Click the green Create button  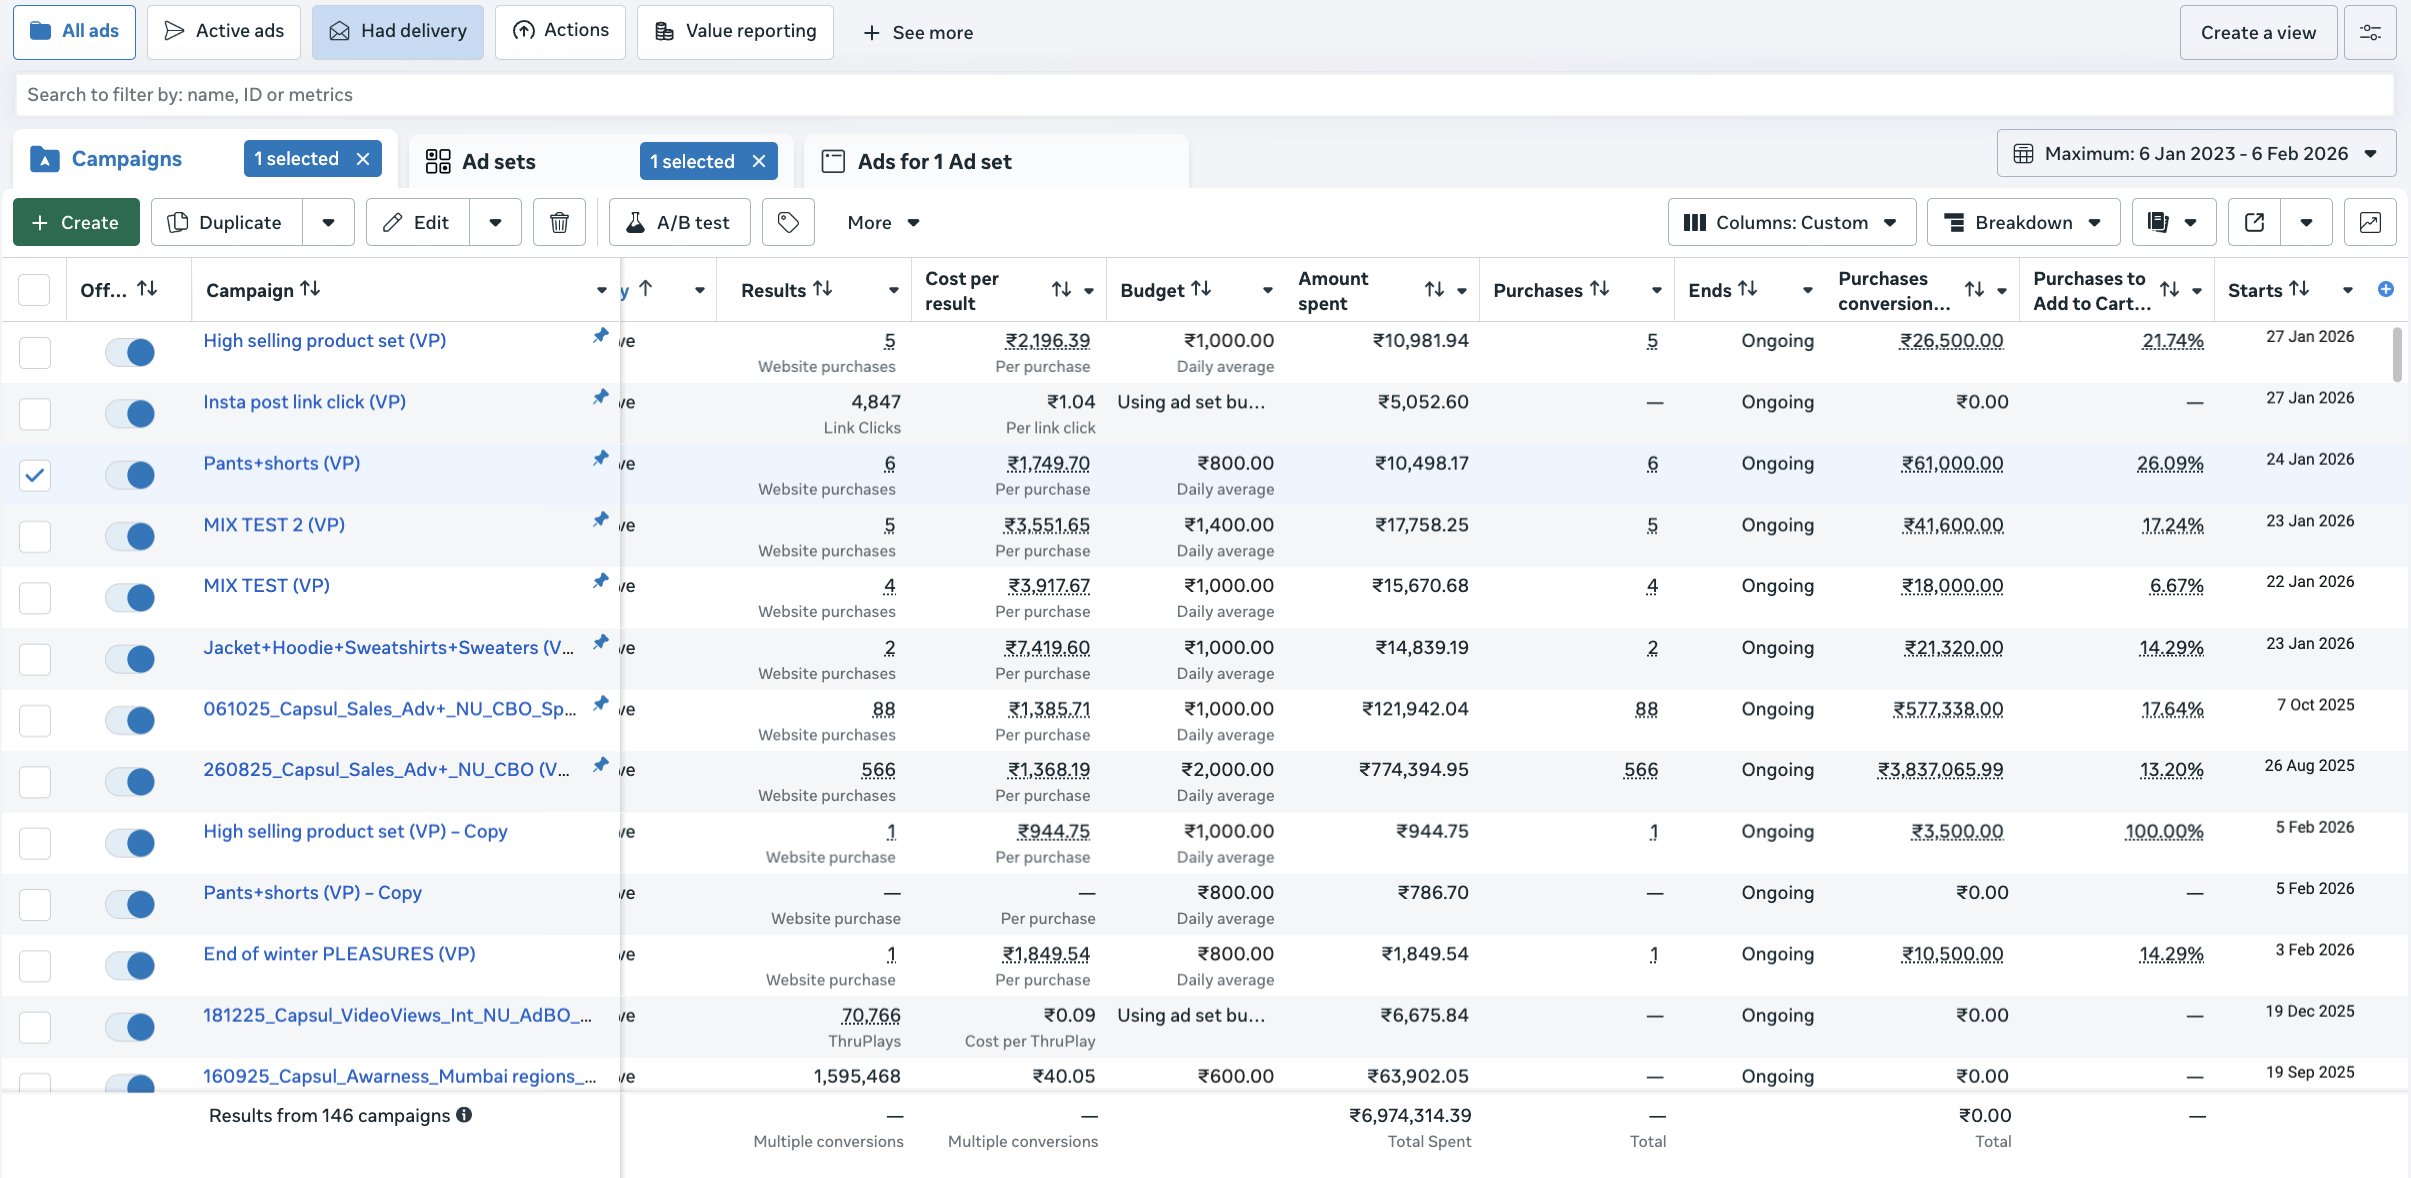click(x=76, y=222)
